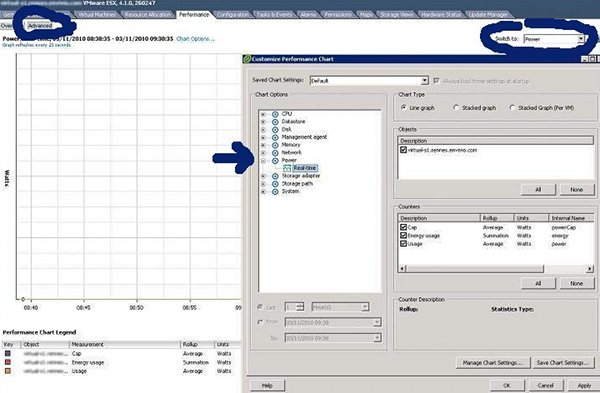Open the Chart Options... link
The height and width of the screenshot is (393, 600).
(195, 39)
